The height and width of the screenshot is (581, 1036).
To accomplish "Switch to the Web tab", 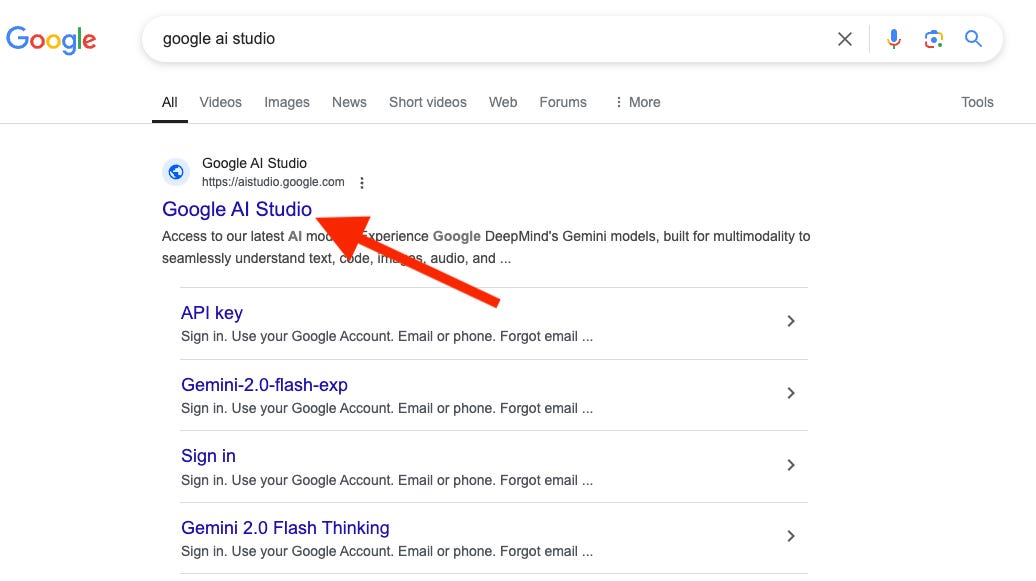I will [503, 102].
